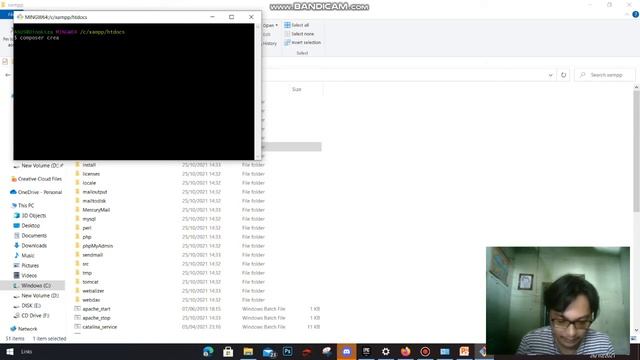Sort files by Size column
The image size is (640, 360).
tap(297, 89)
